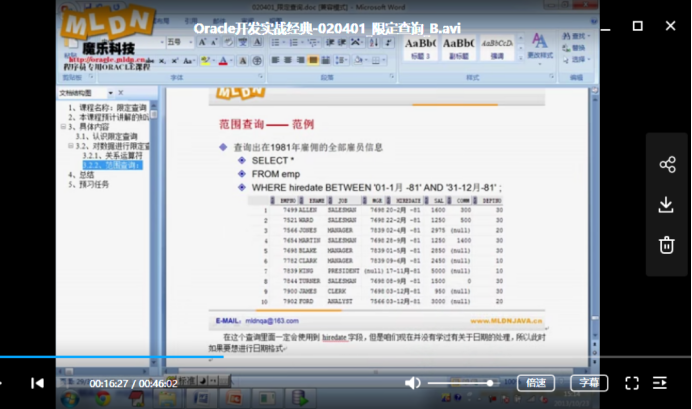Click the Sort A-Z icon
The width and height of the screenshot is (692, 409).
(x=374, y=42)
